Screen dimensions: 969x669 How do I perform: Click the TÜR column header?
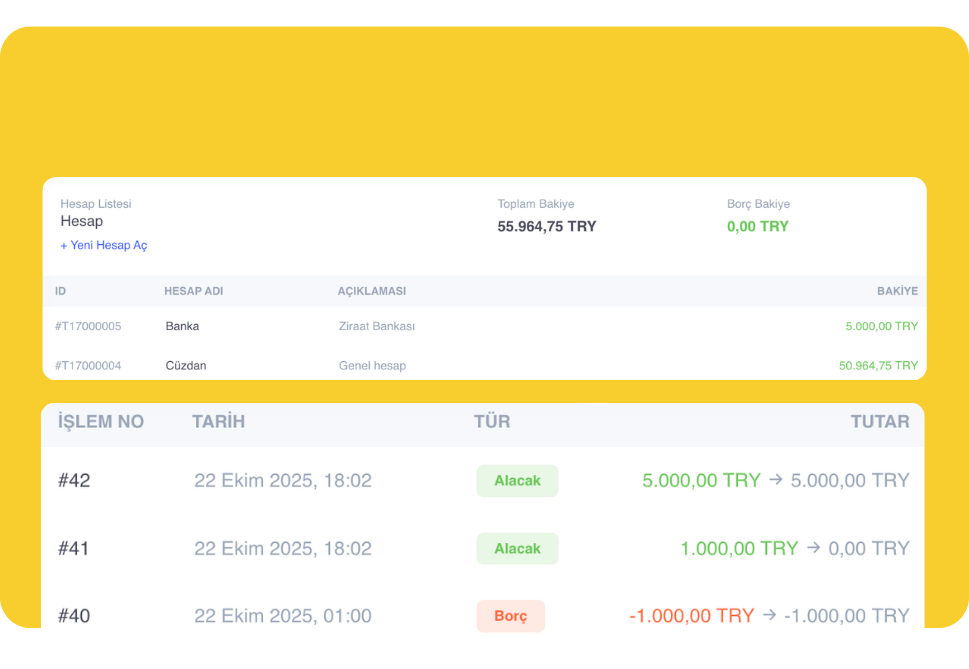[492, 422]
